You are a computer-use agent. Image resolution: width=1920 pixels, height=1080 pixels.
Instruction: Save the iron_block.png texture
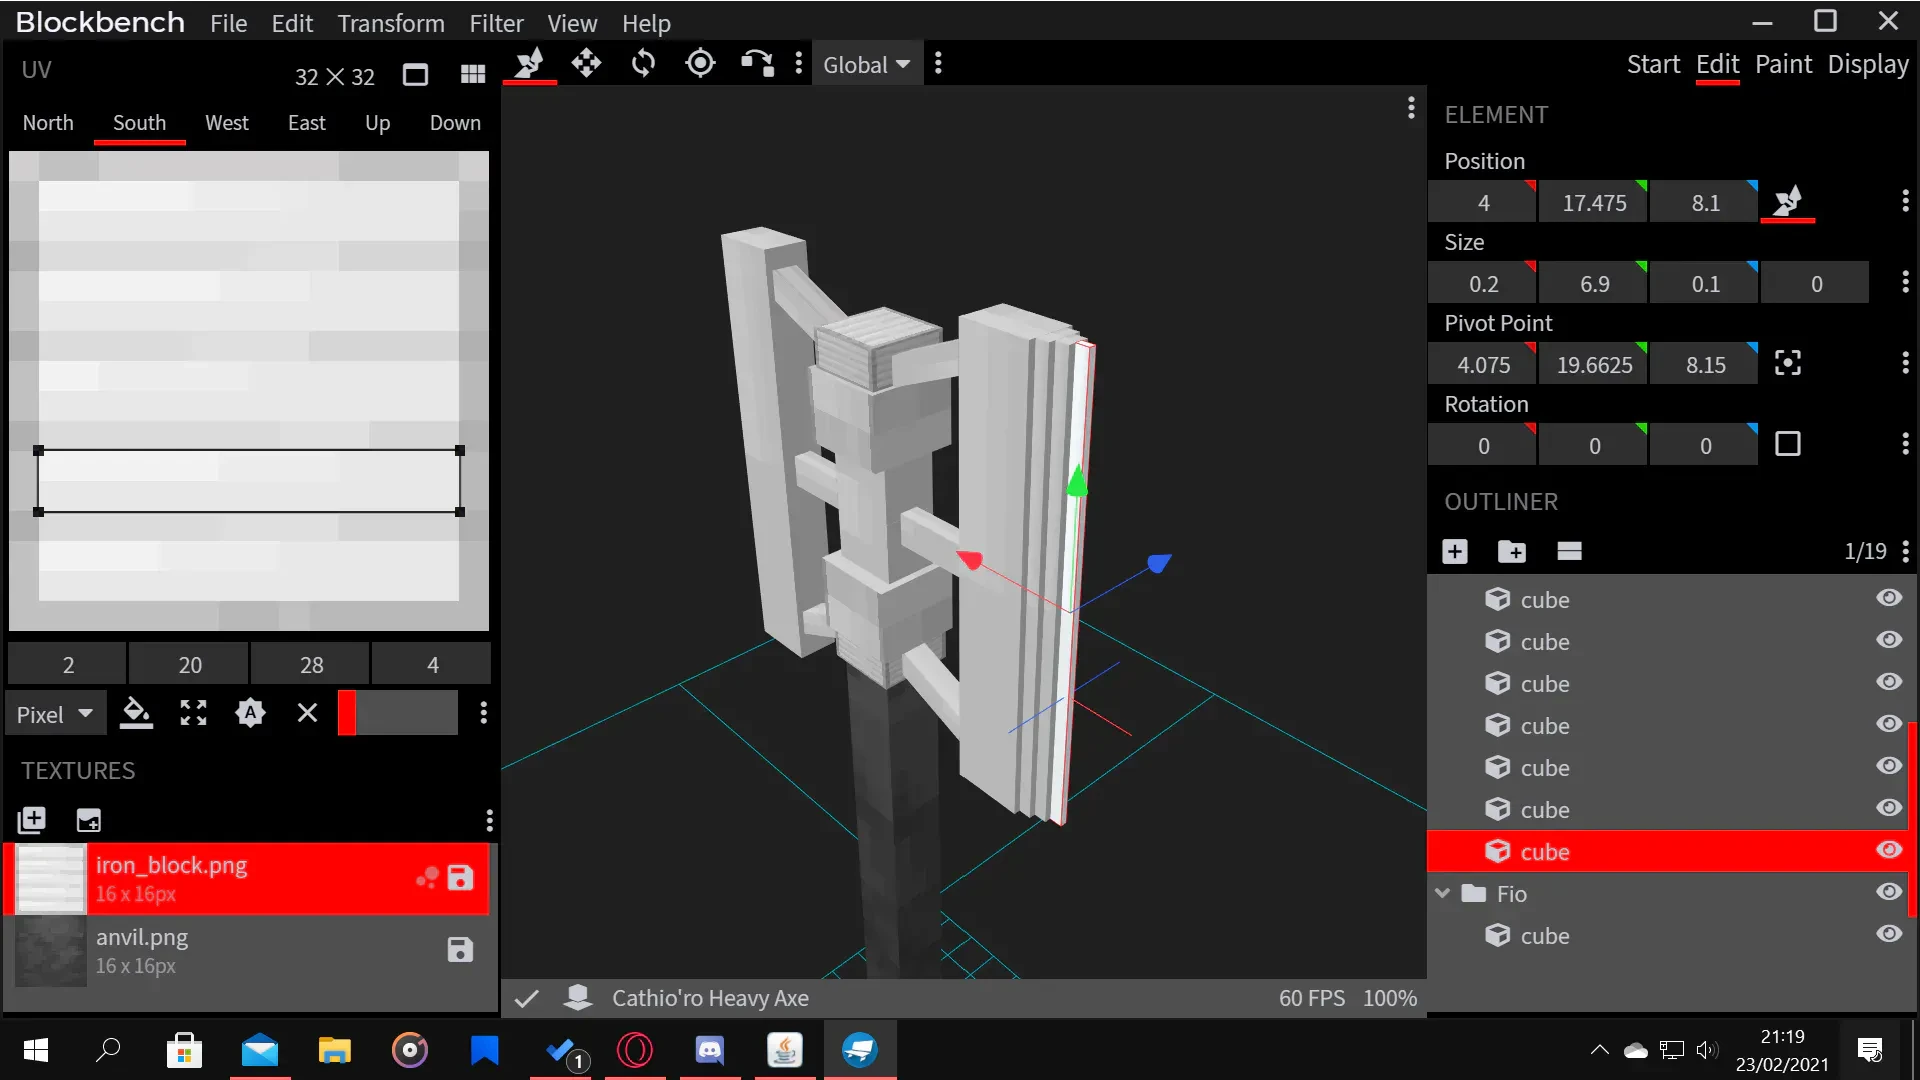pyautogui.click(x=460, y=878)
